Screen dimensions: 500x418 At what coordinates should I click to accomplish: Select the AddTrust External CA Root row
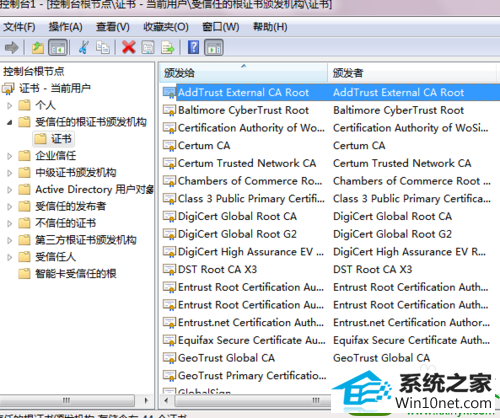click(330, 92)
